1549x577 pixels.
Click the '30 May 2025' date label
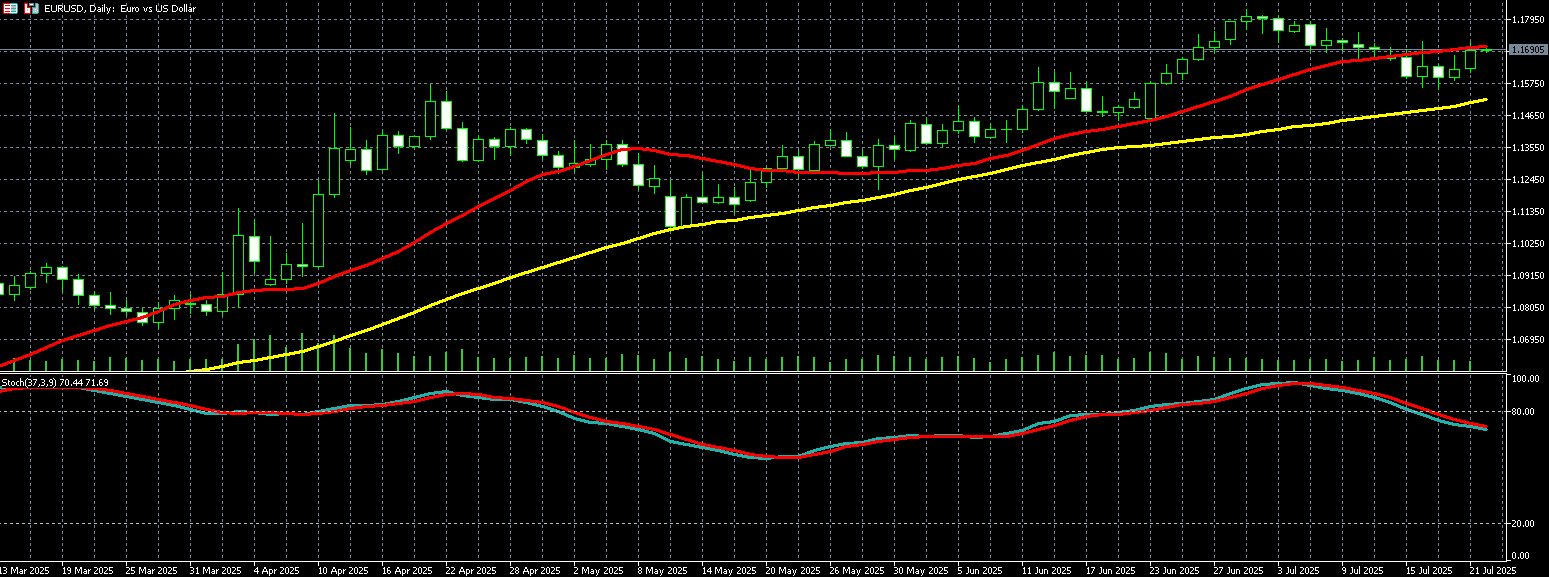(x=920, y=570)
